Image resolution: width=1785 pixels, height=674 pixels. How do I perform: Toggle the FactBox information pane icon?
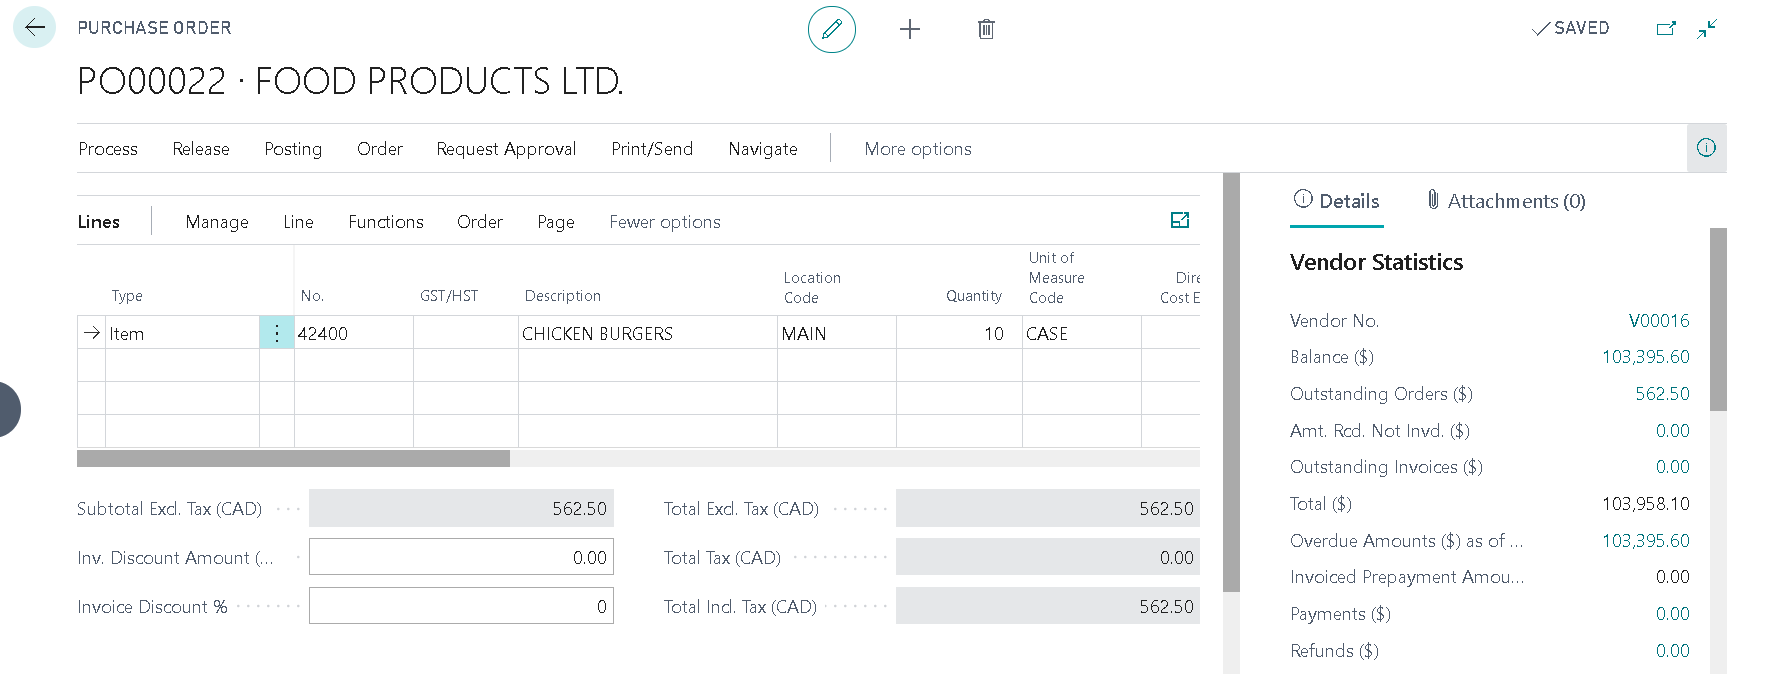tap(1706, 148)
